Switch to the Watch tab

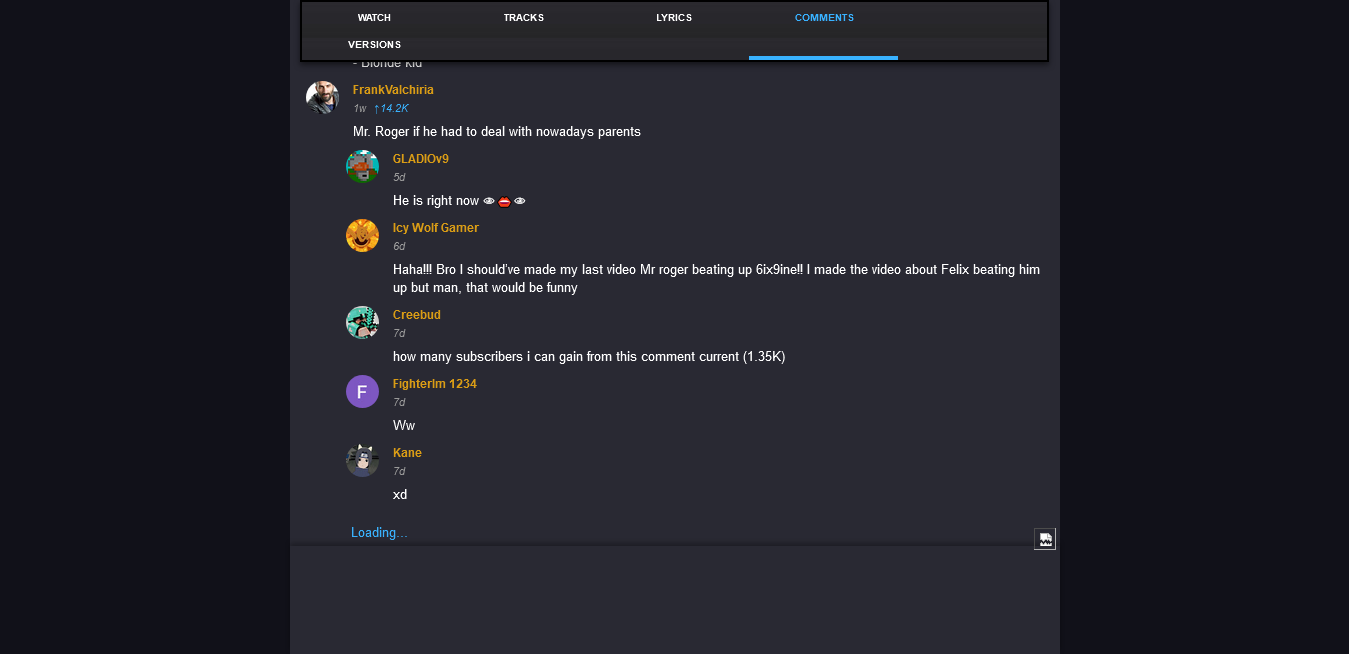pyautogui.click(x=374, y=18)
